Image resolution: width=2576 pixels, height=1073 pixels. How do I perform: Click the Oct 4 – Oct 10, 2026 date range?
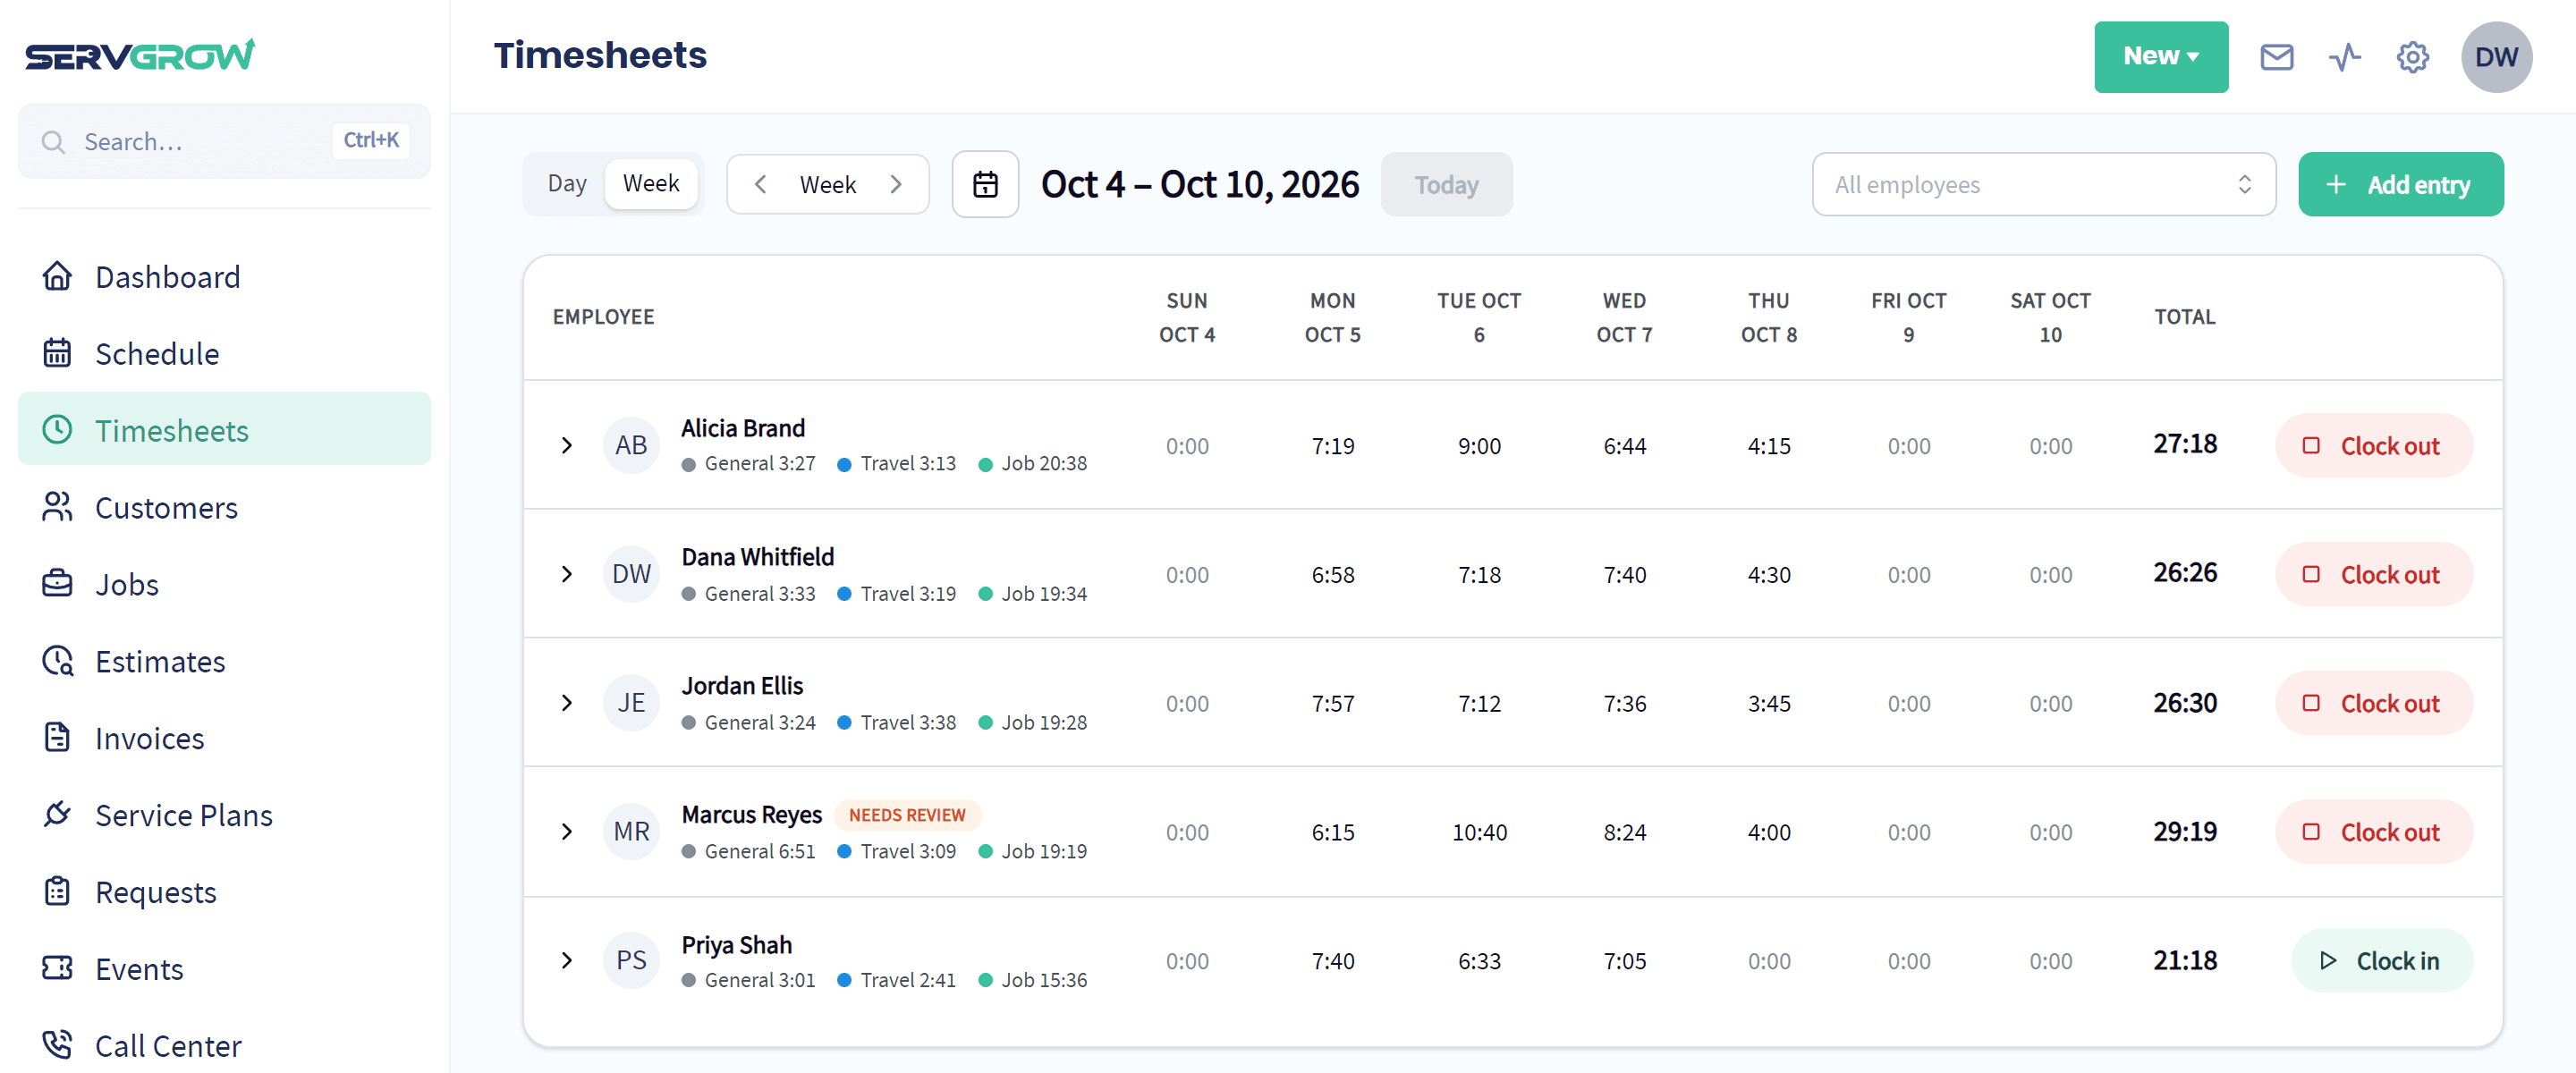(1200, 184)
